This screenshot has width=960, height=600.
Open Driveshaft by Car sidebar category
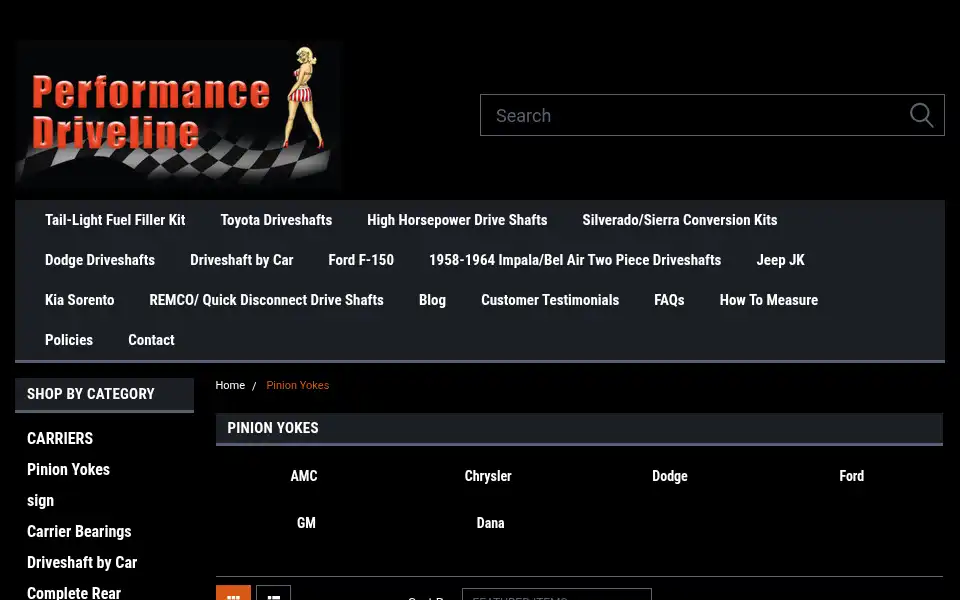click(x=82, y=563)
